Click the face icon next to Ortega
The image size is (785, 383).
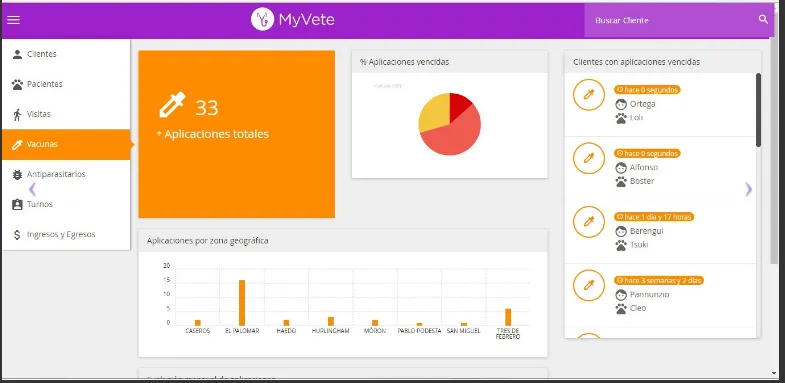621,104
